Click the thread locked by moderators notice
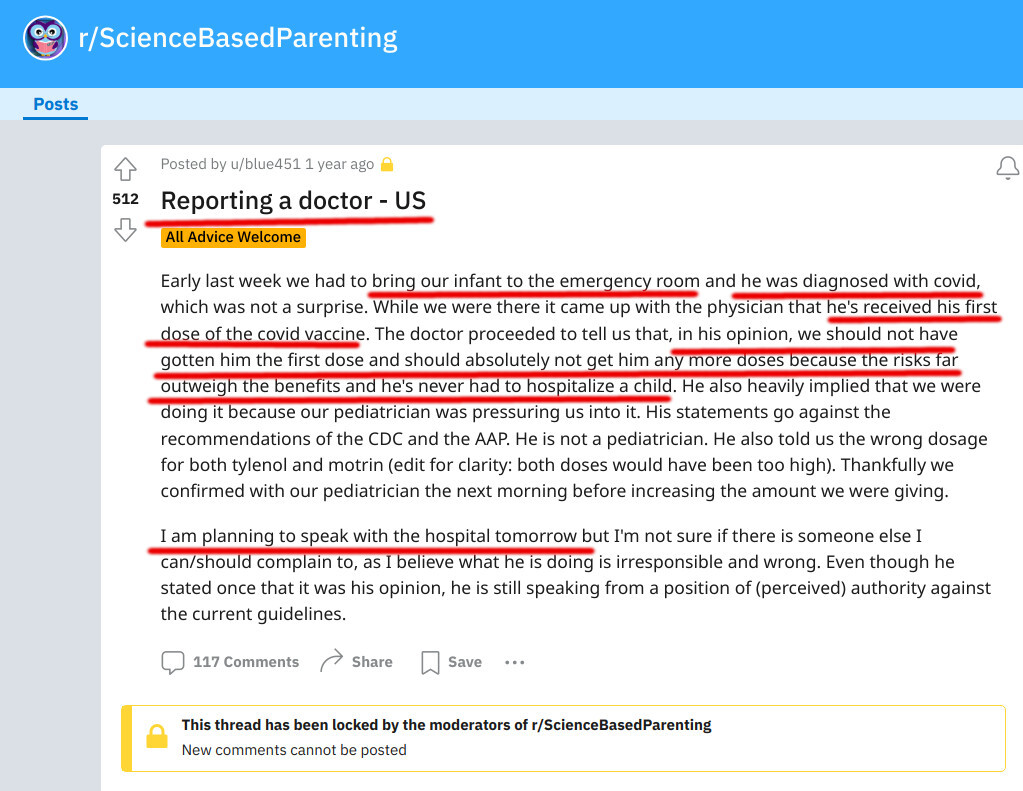This screenshot has width=1023, height=791. pos(446,725)
